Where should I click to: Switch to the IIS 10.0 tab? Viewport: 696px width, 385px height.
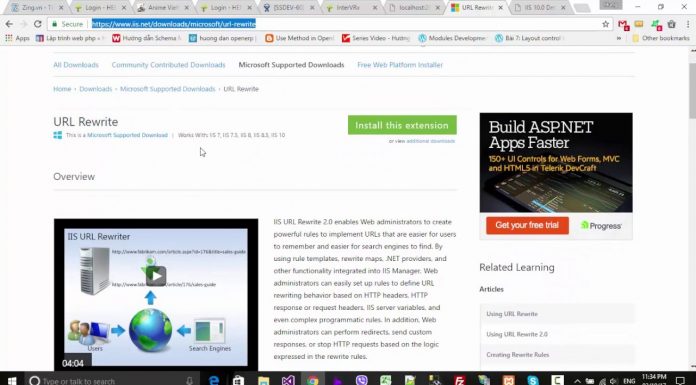click(x=539, y=8)
